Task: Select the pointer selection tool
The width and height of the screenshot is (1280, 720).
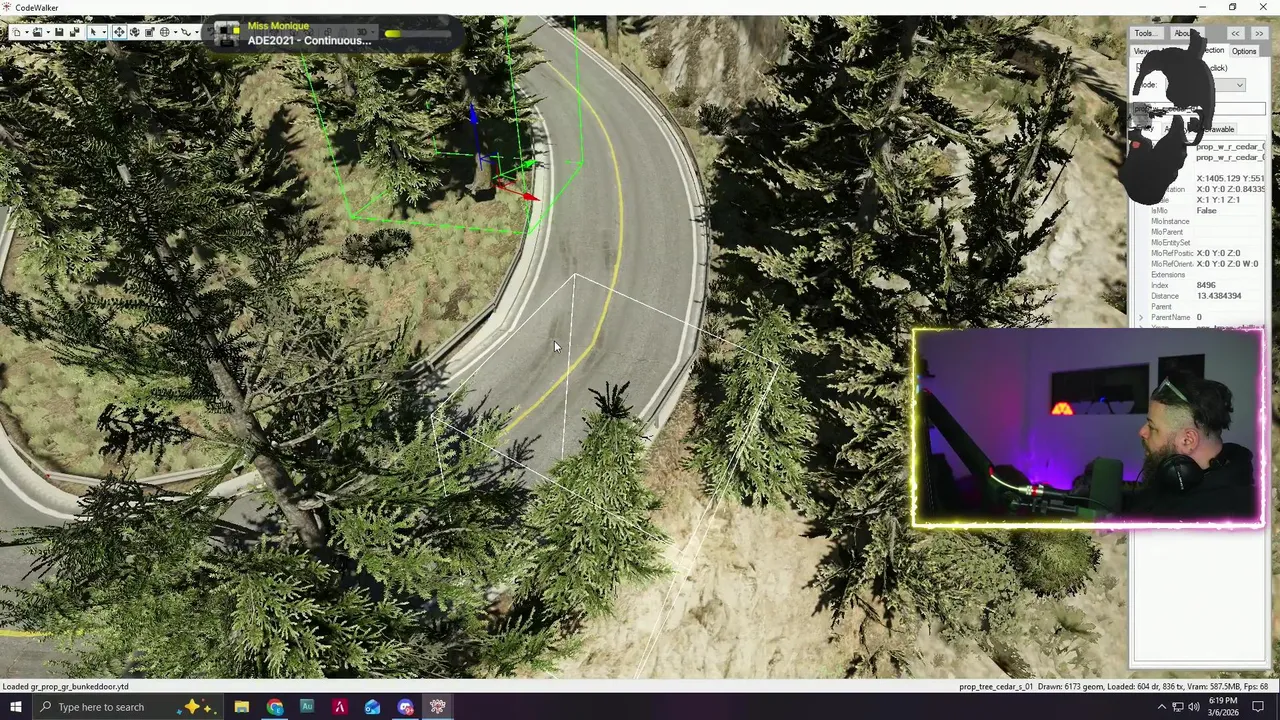Action: pos(94,32)
